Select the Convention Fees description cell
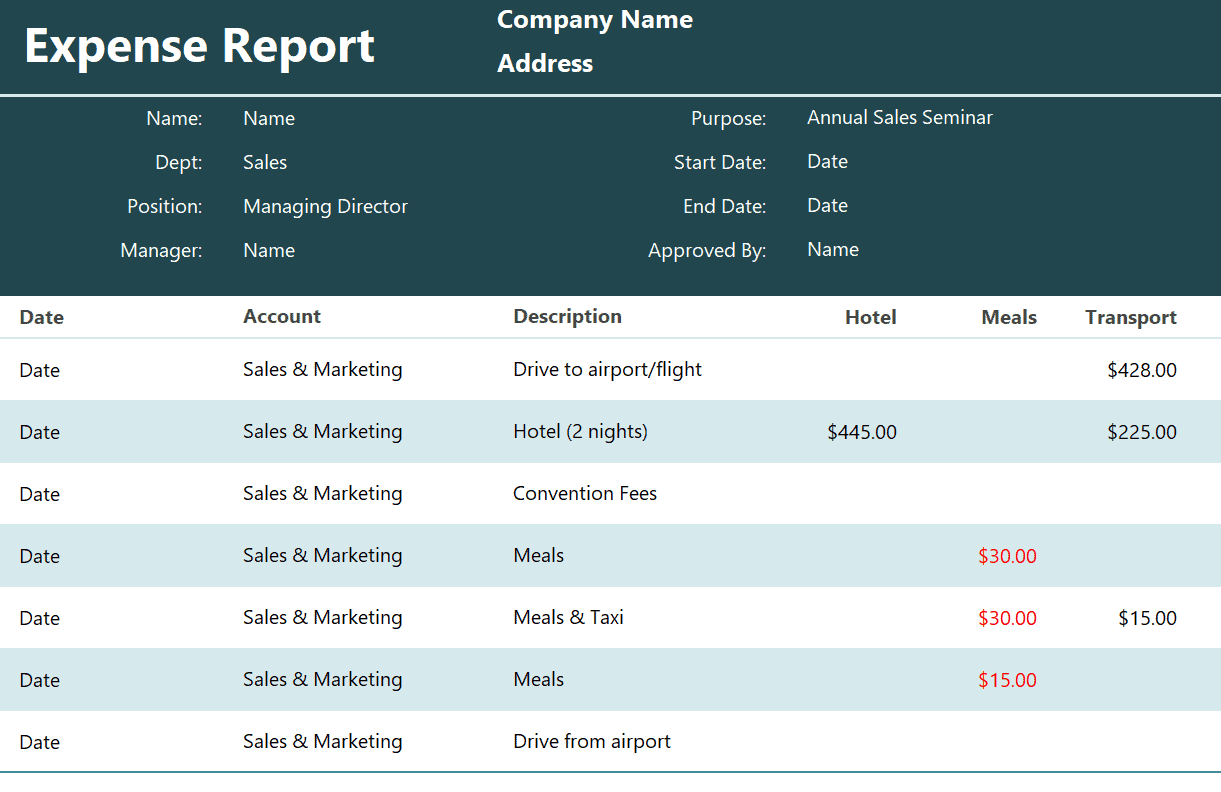This screenshot has width=1221, height=792. tap(585, 494)
